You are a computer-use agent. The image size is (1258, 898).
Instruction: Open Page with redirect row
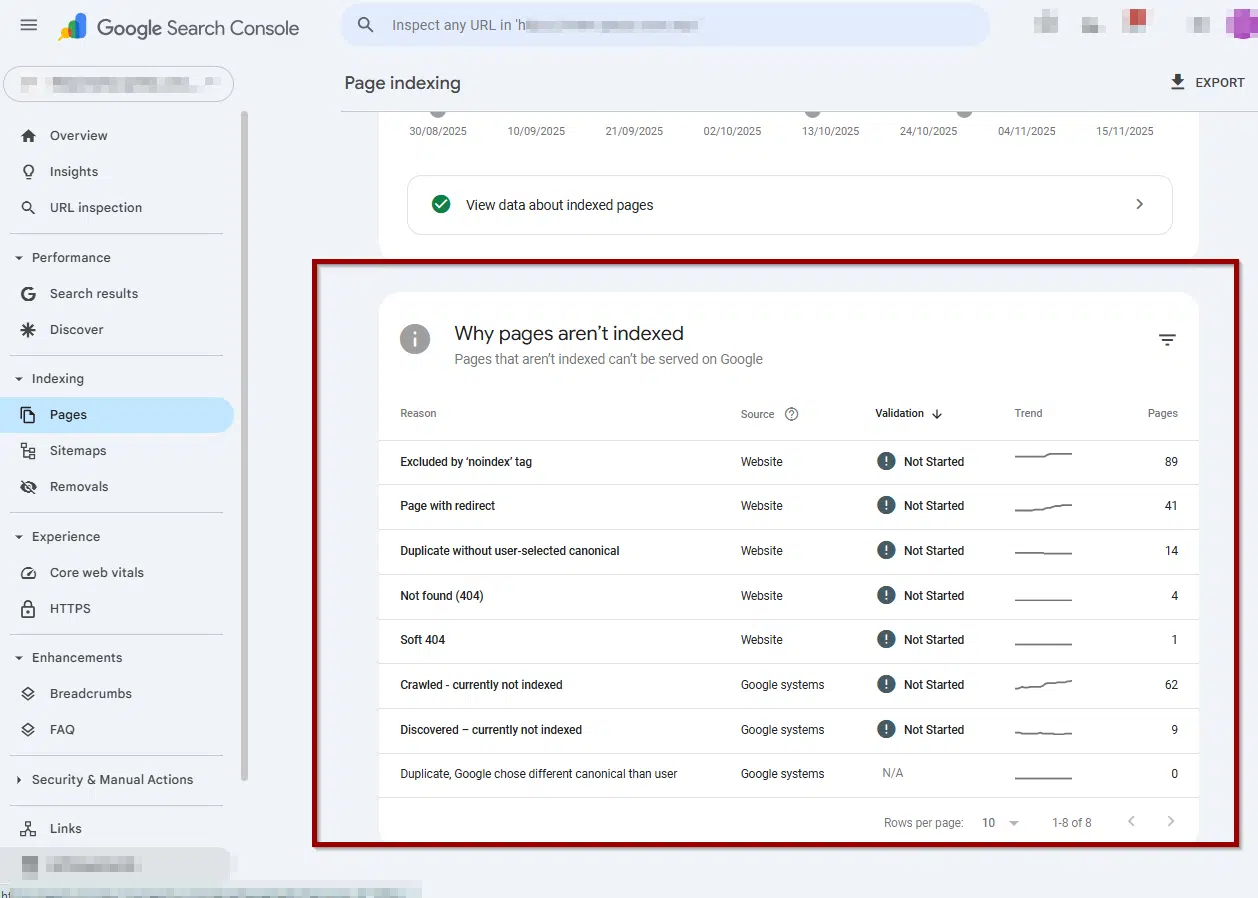788,506
